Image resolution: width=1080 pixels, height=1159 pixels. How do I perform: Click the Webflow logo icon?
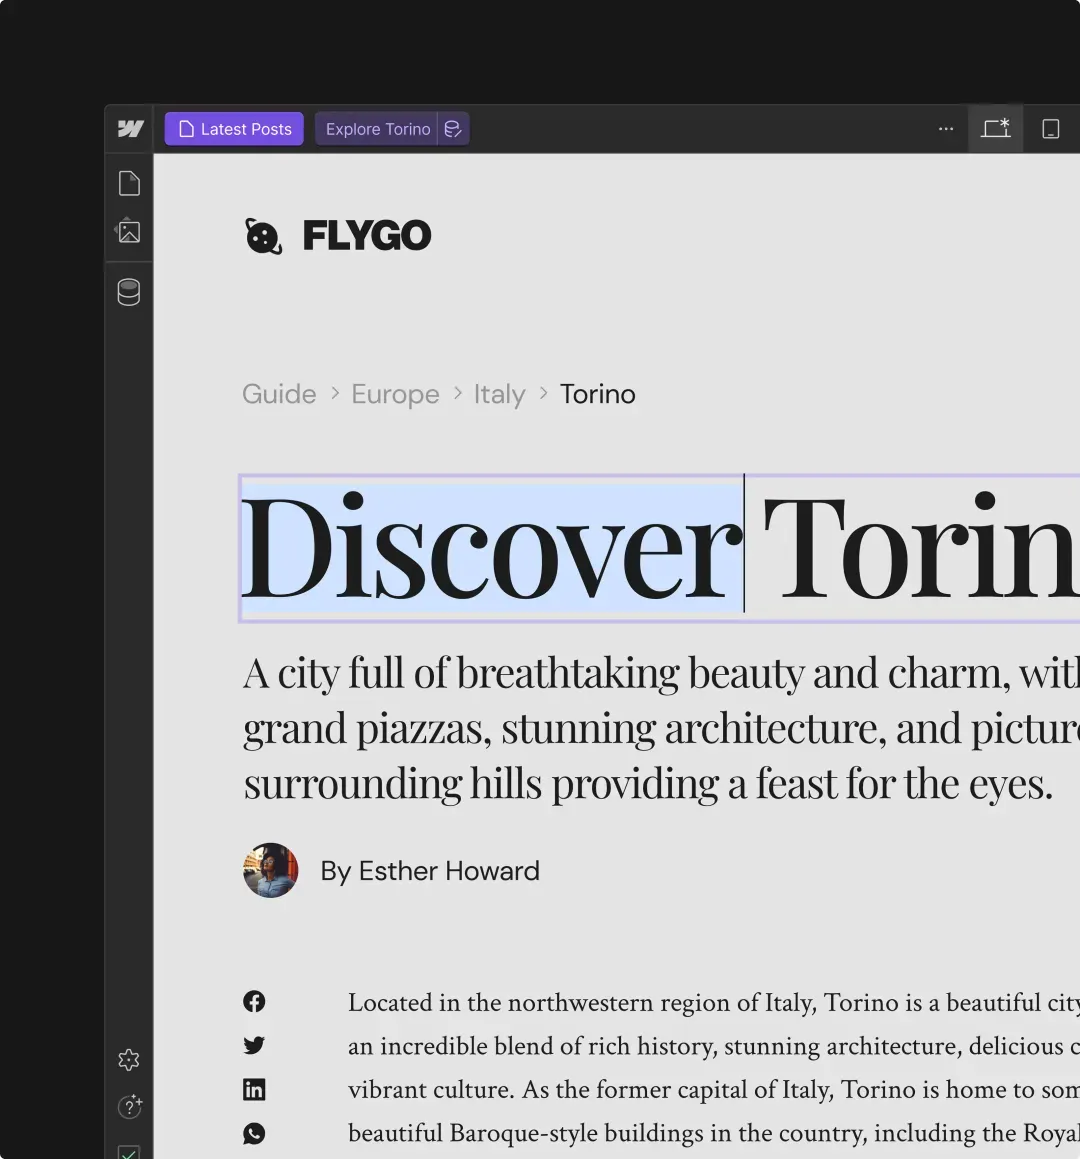(130, 129)
